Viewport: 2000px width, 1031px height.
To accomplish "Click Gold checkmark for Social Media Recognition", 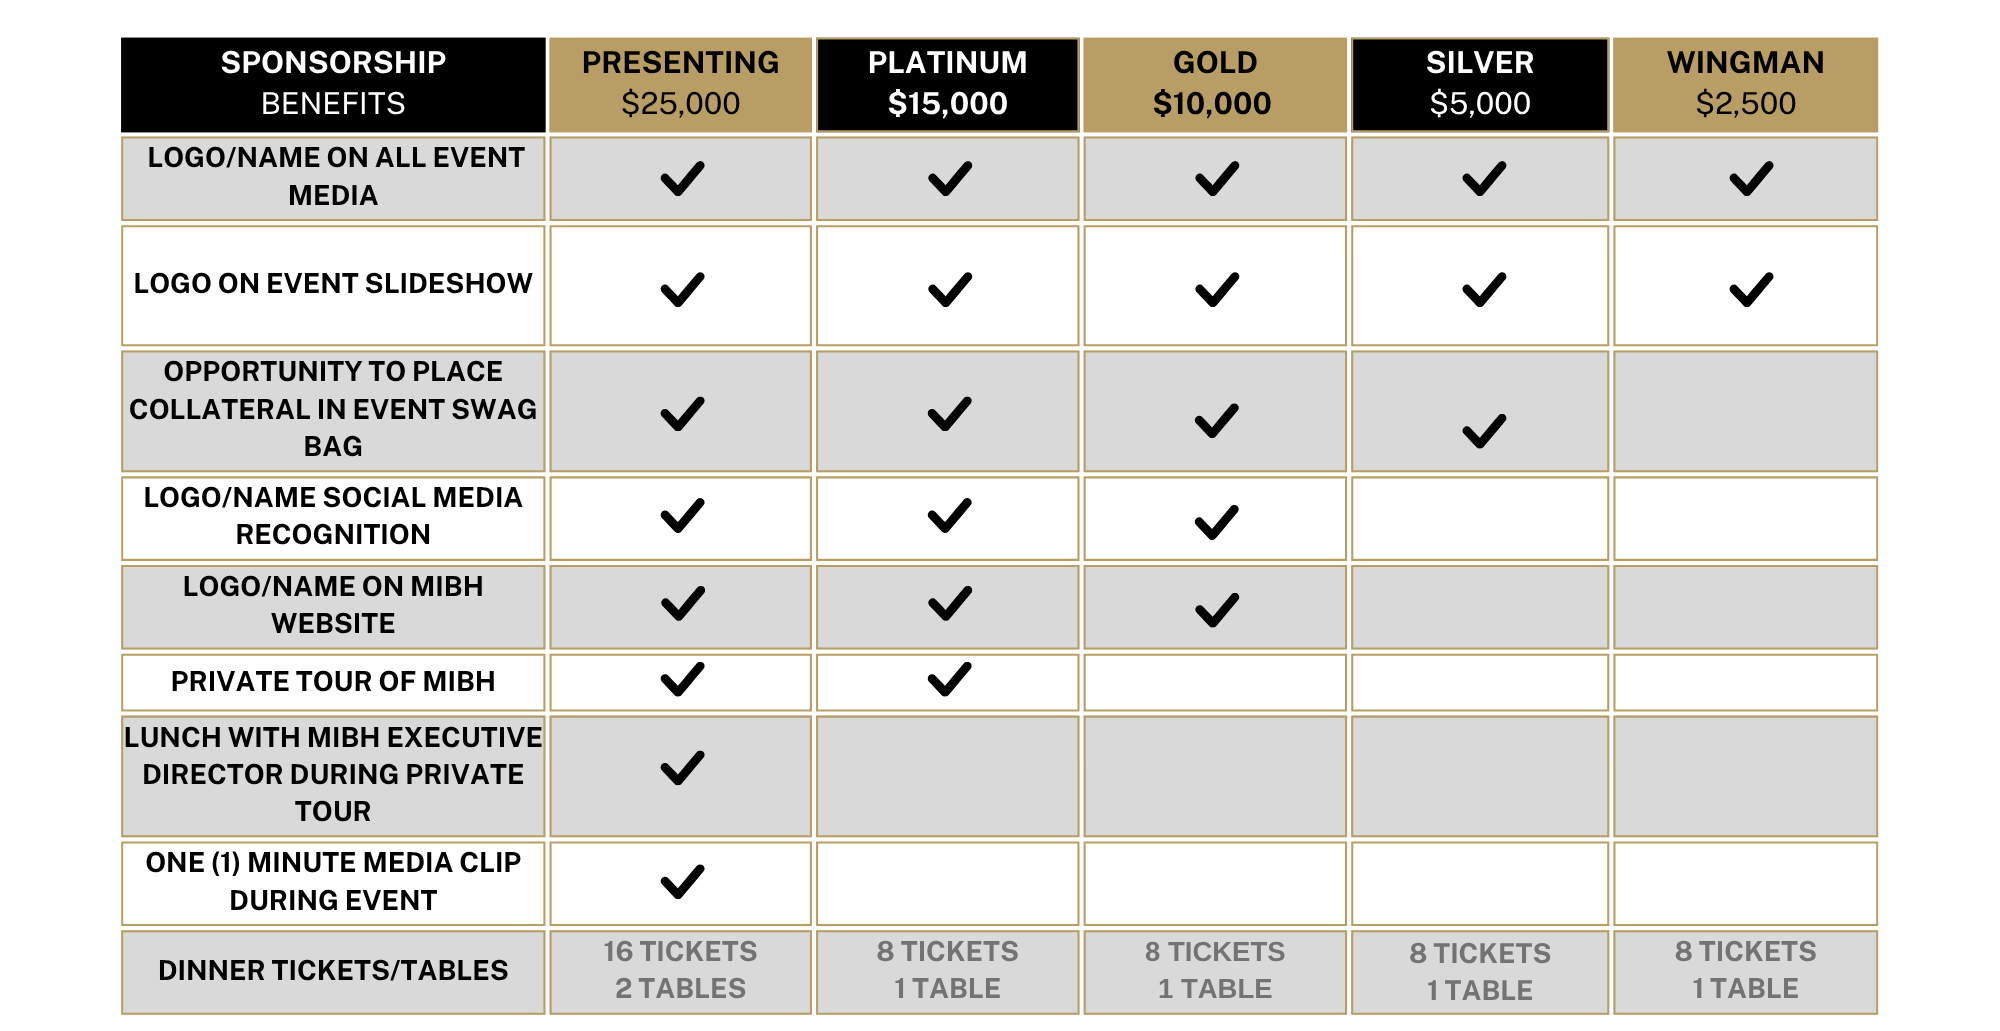I will [x=1216, y=522].
